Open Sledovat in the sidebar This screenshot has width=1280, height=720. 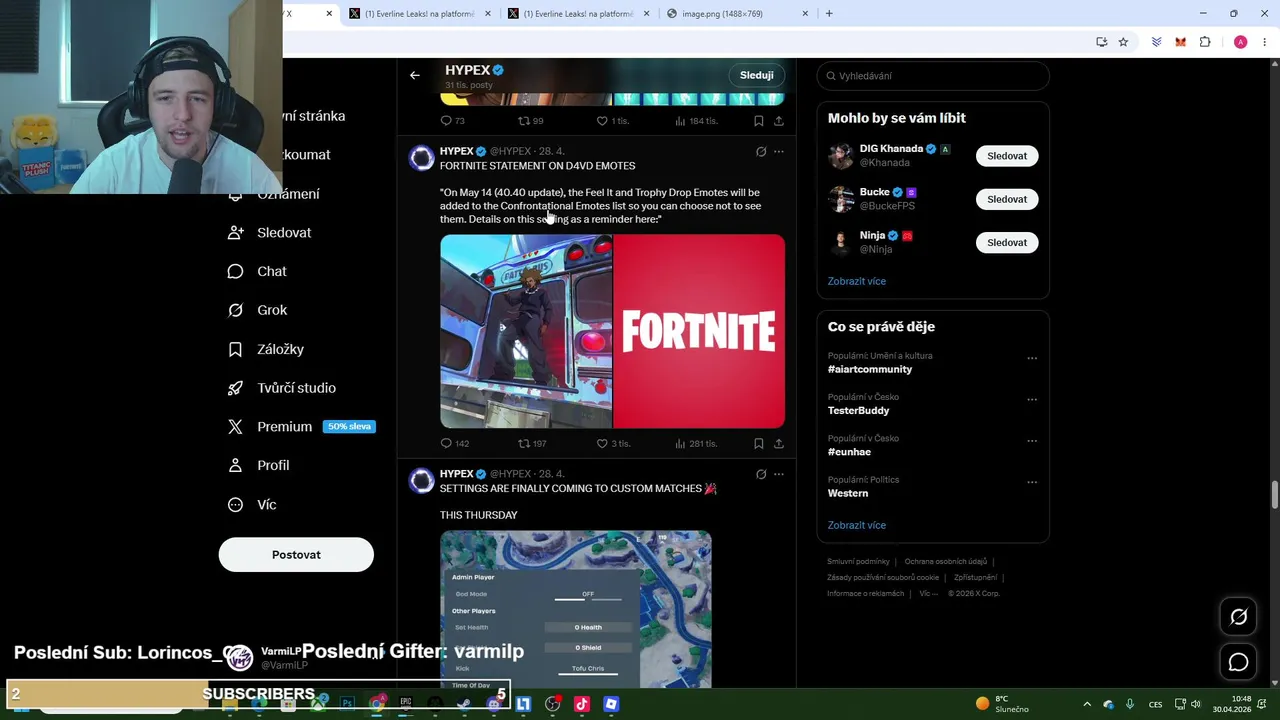point(270,232)
